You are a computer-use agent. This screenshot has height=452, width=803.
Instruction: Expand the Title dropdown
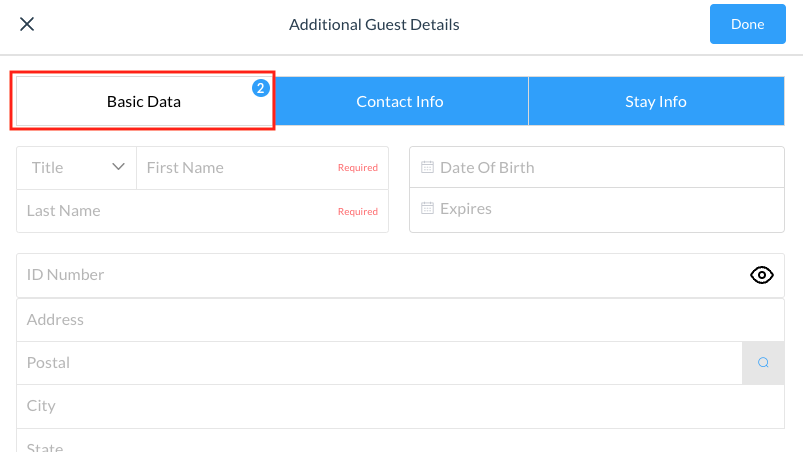(76, 168)
